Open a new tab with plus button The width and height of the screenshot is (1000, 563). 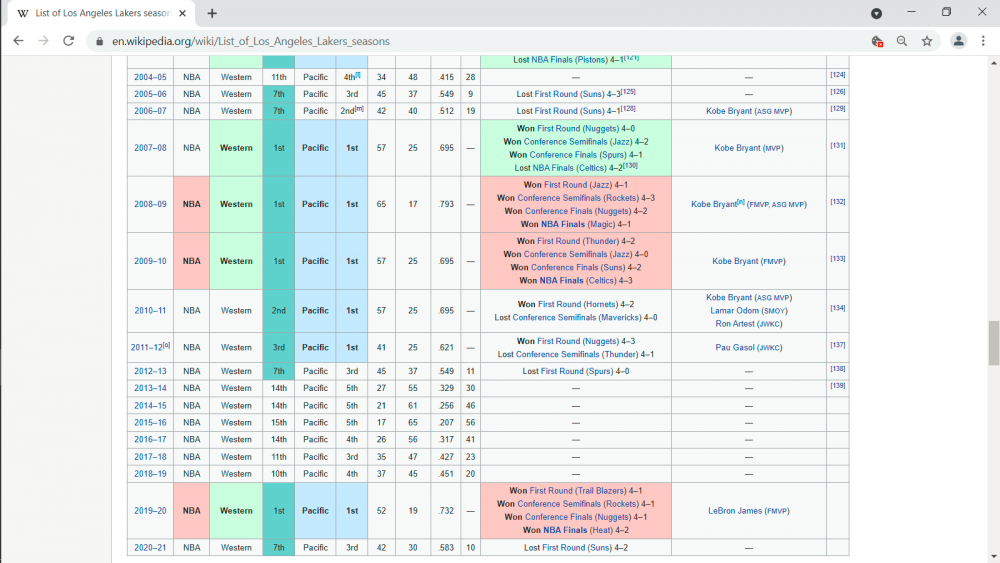212,13
